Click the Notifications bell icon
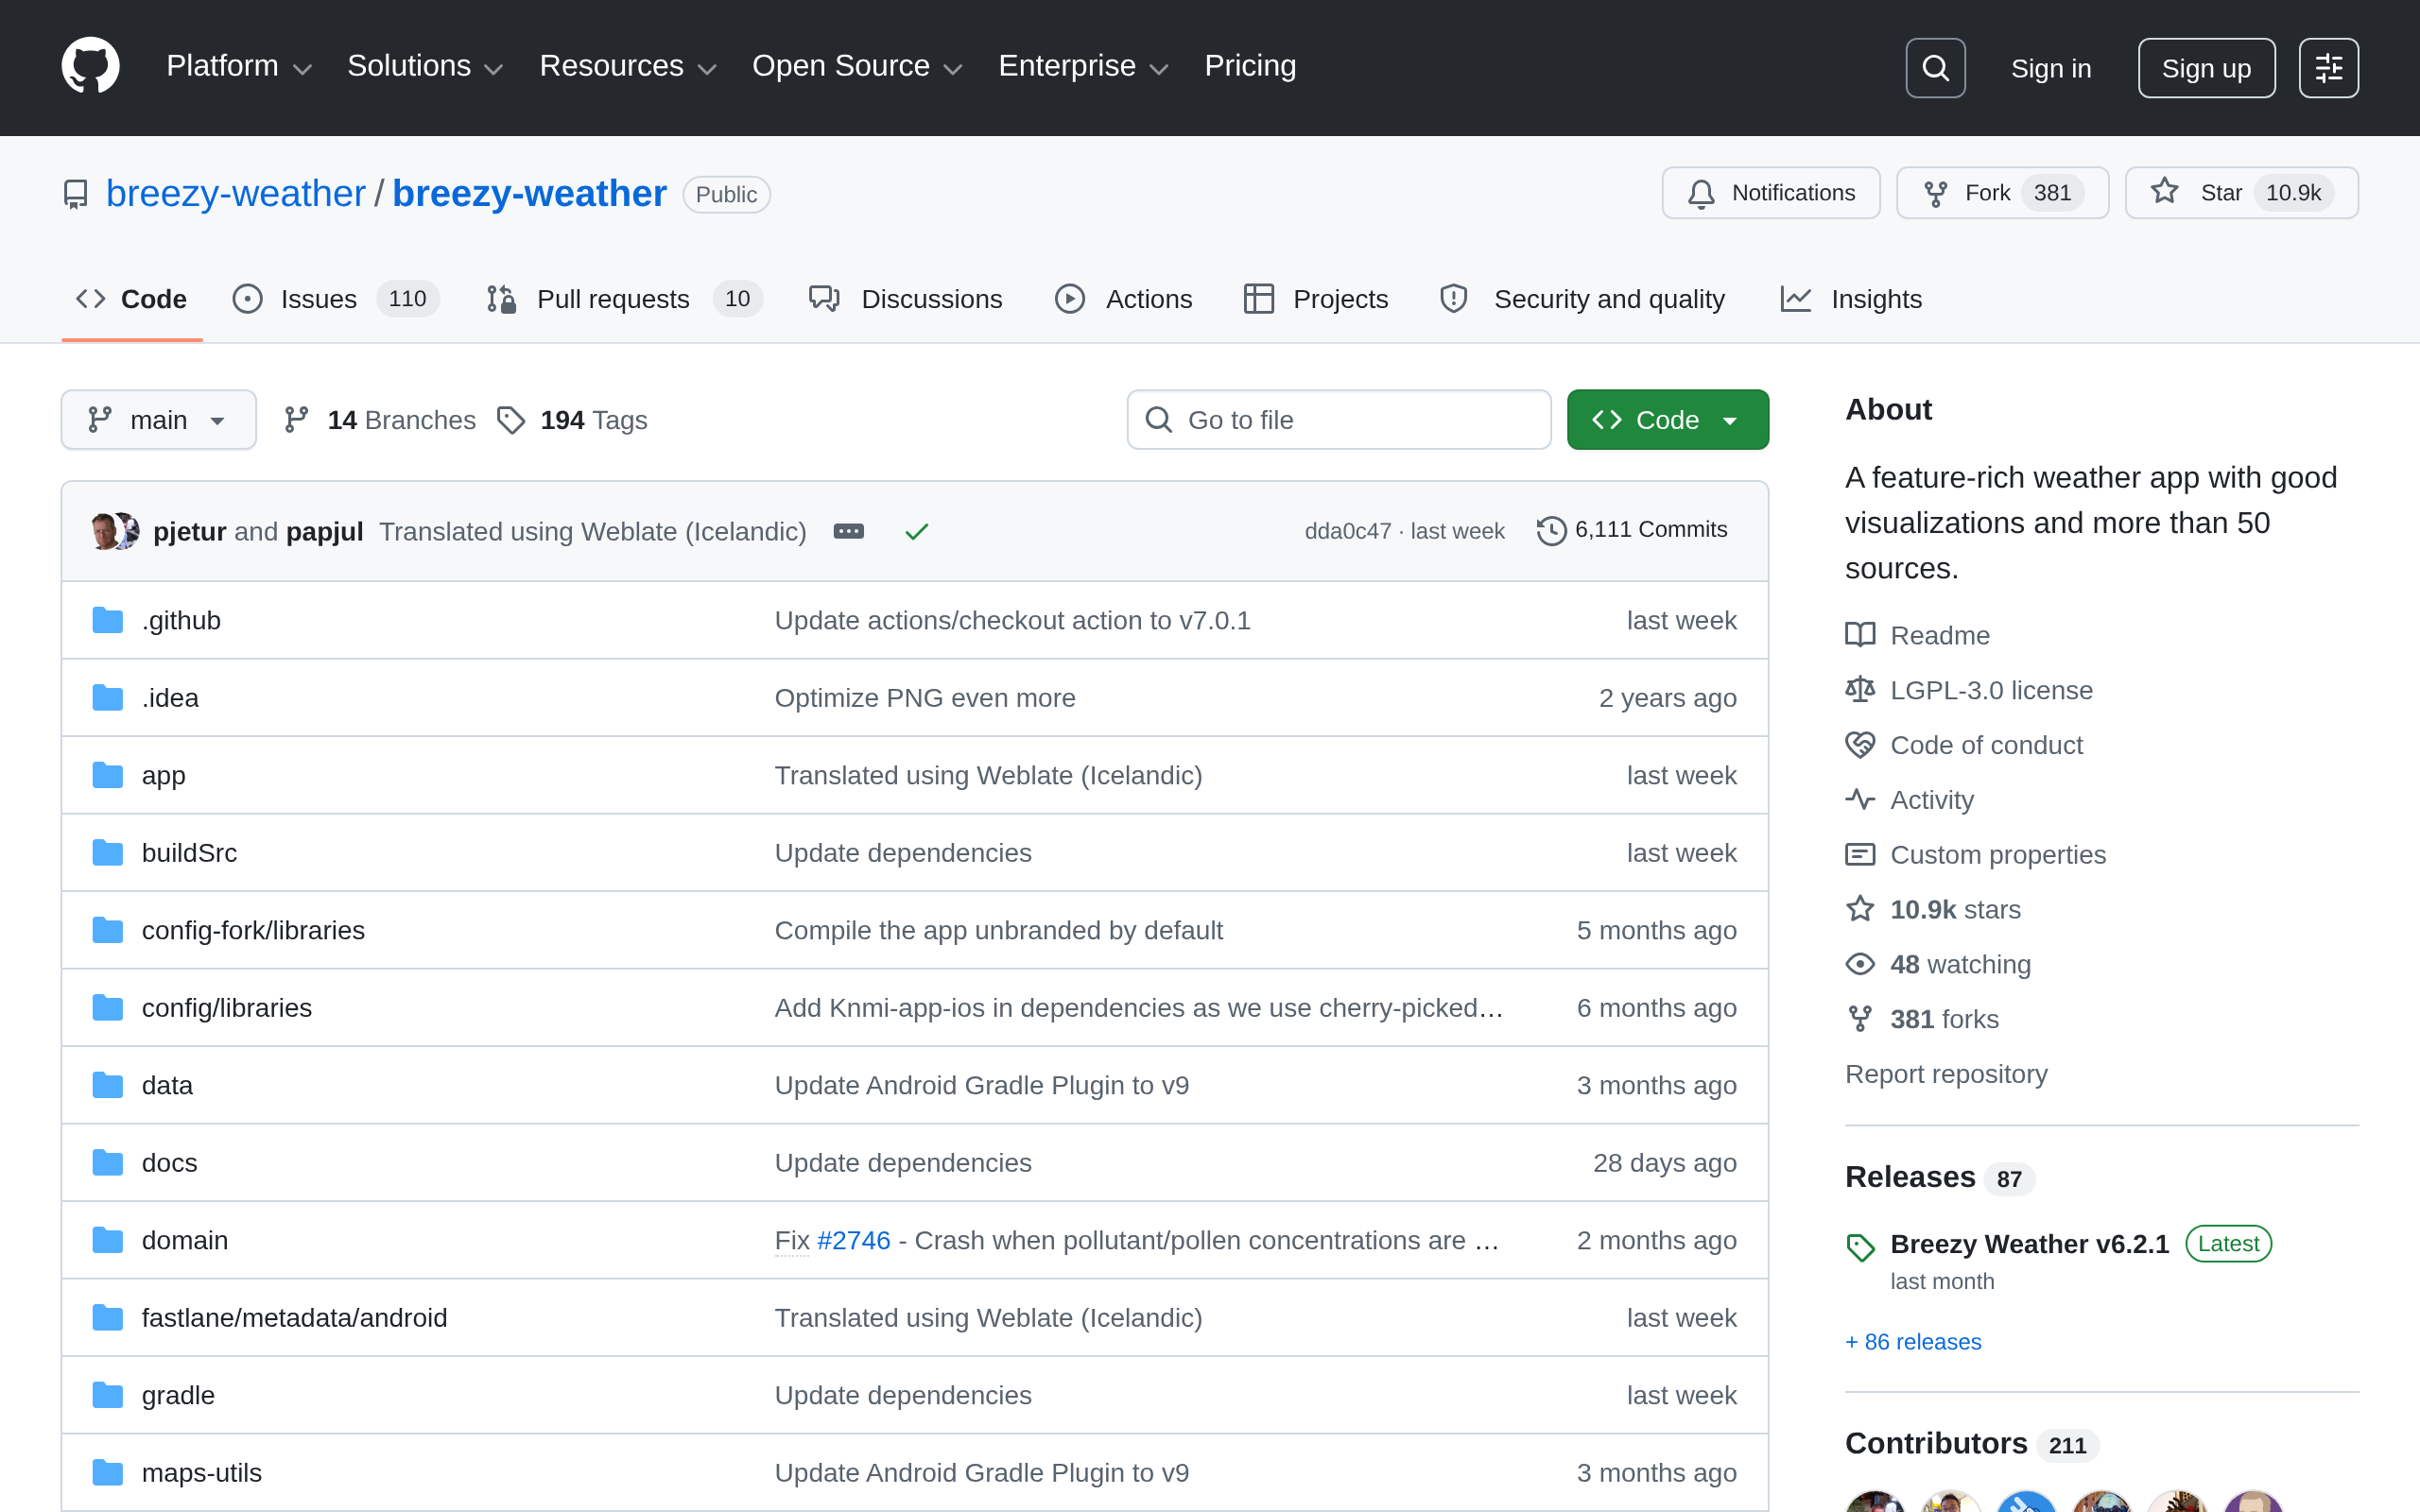Viewport: 2420px width, 1512px height. (x=1701, y=193)
